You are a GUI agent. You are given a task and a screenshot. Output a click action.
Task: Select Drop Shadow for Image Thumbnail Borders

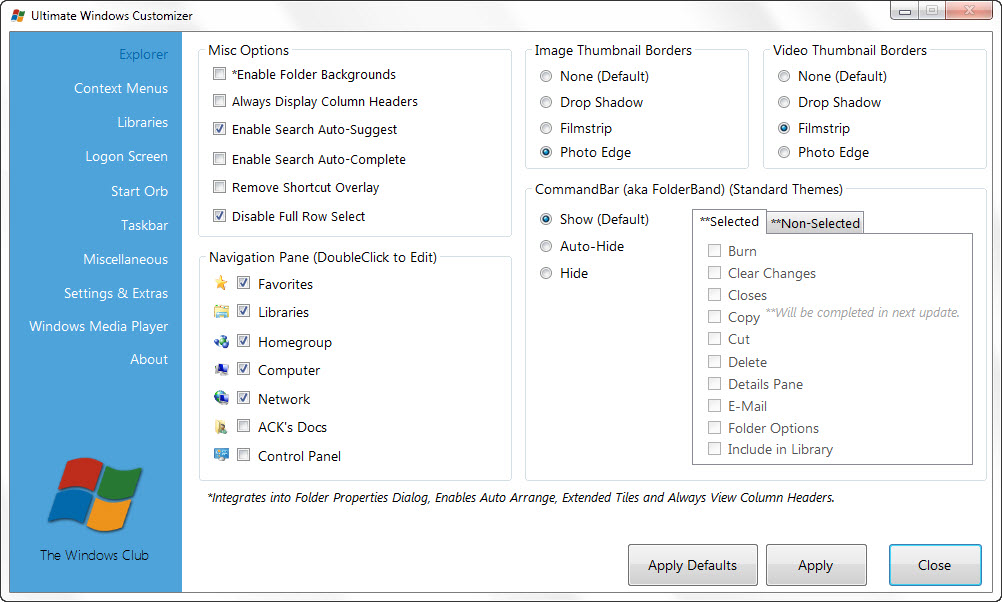click(x=546, y=102)
